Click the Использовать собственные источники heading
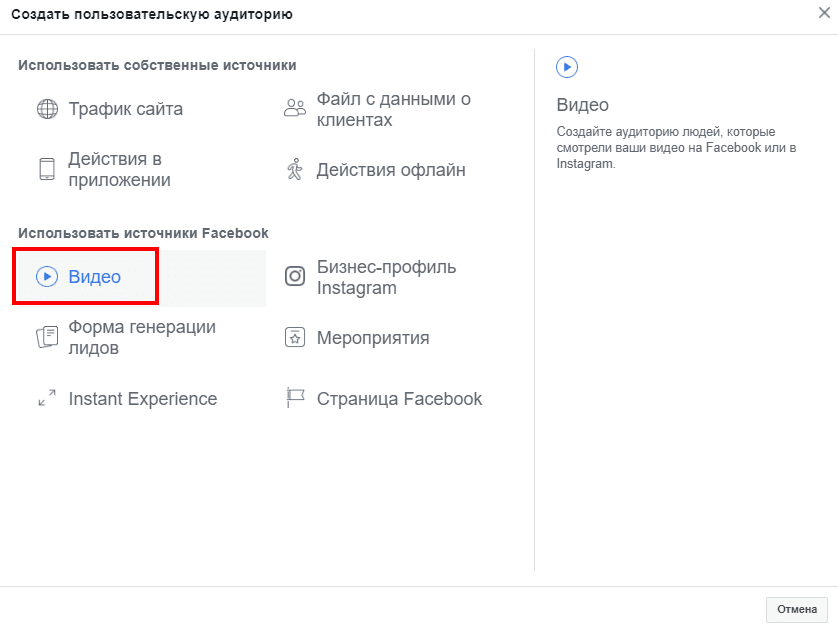The image size is (838, 630). coord(157,65)
